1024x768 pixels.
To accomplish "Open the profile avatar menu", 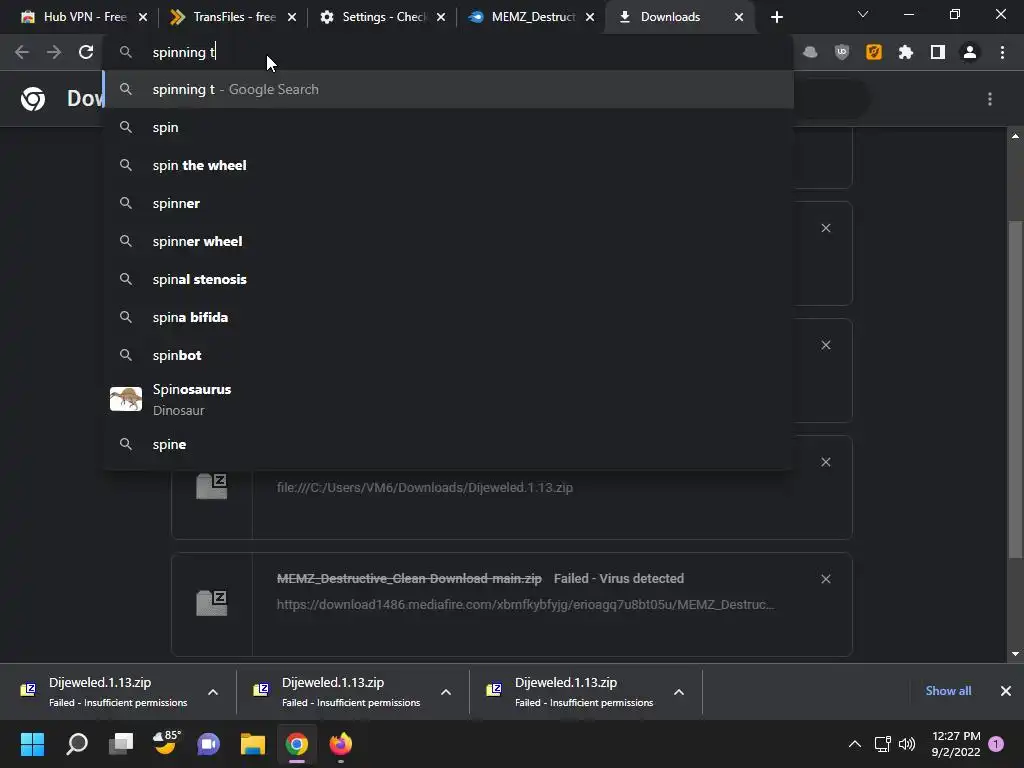I will (970, 52).
